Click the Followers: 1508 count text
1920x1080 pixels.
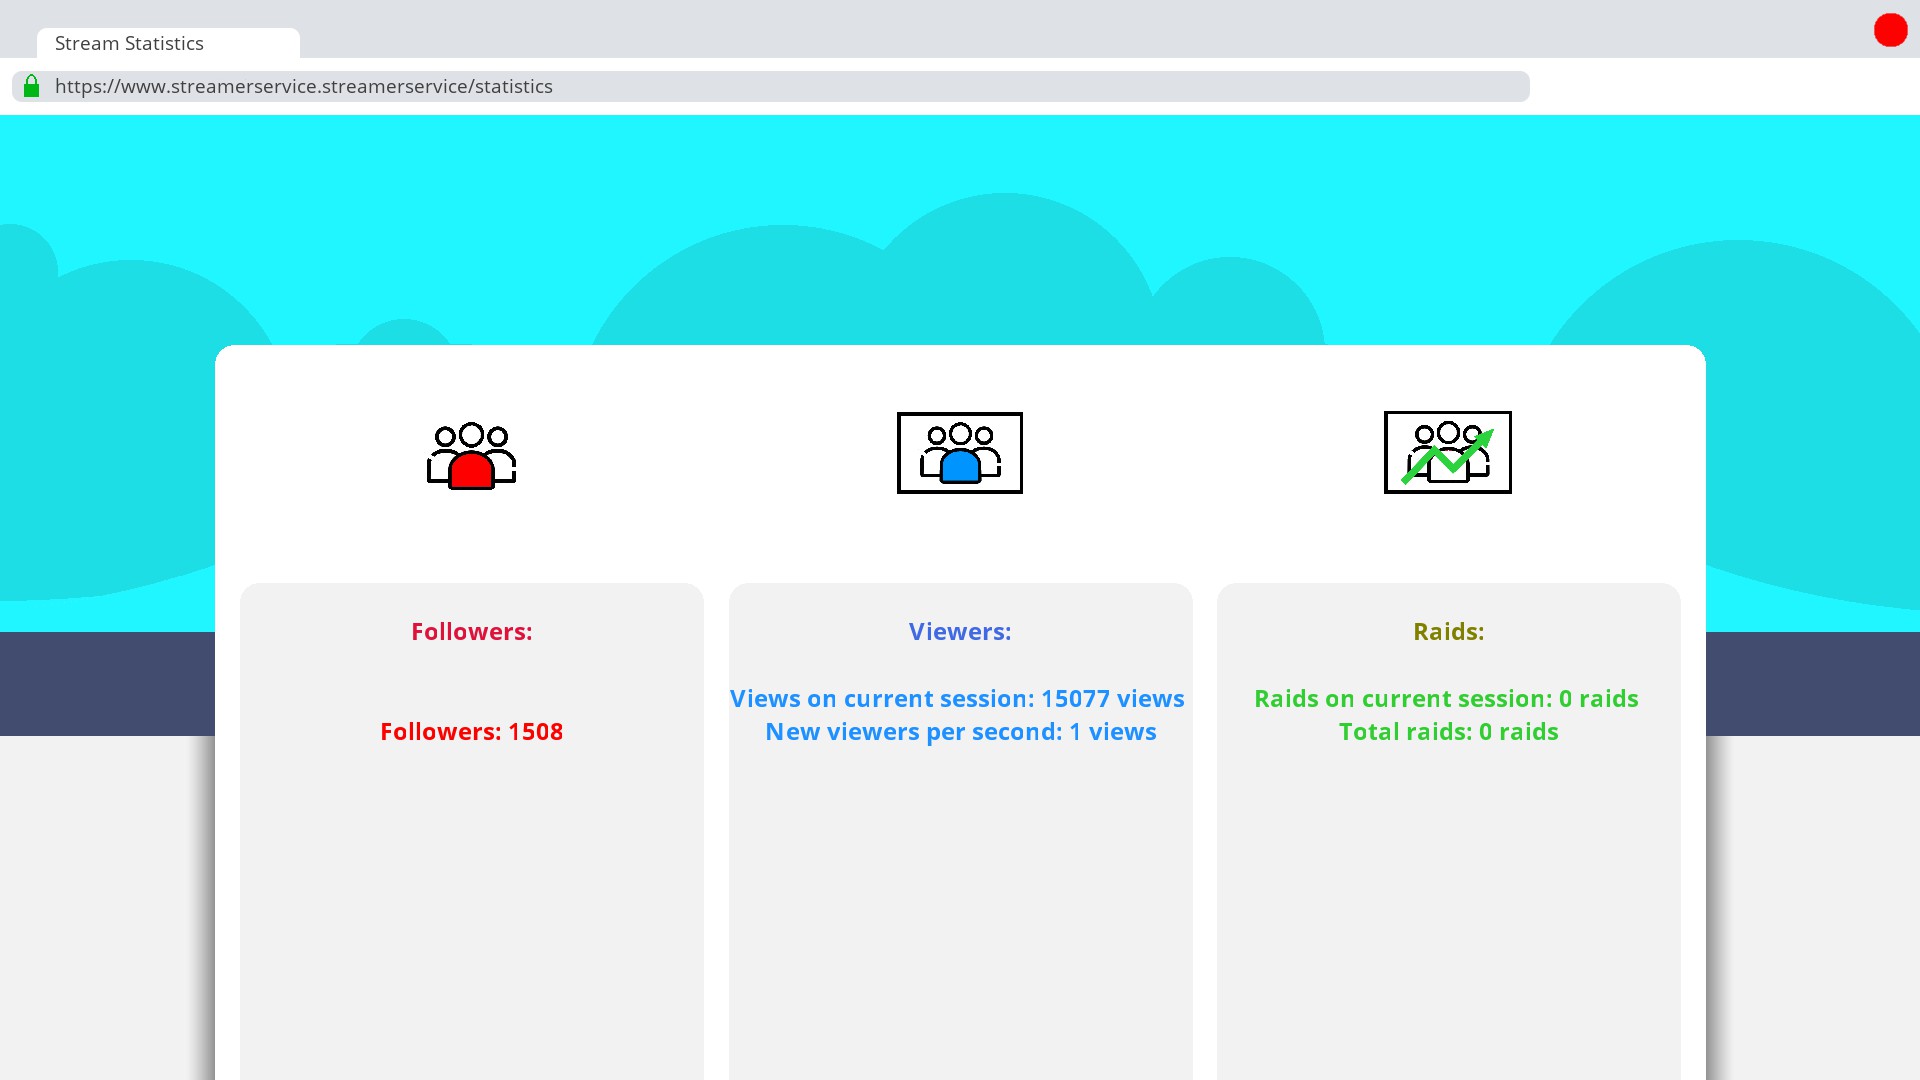coord(471,732)
